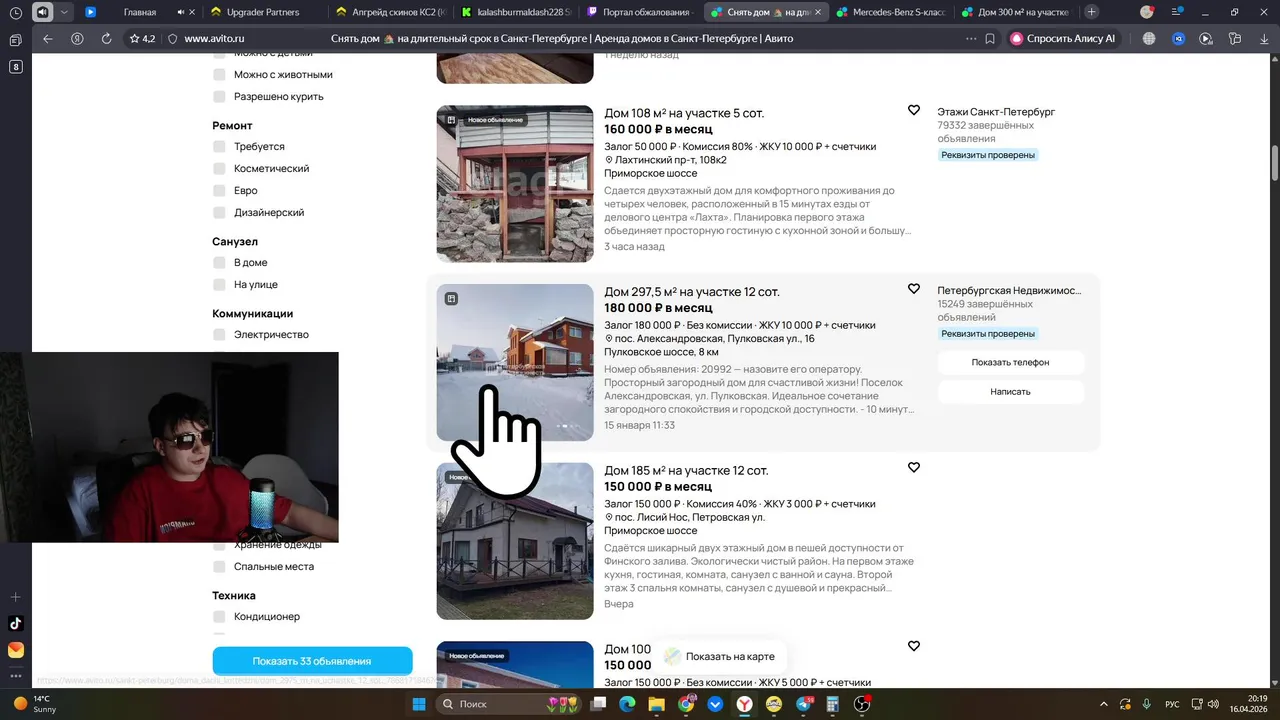Open the 108 m² house photo thumbnail
Image resolution: width=1280 pixels, height=720 pixels.
pos(515,184)
